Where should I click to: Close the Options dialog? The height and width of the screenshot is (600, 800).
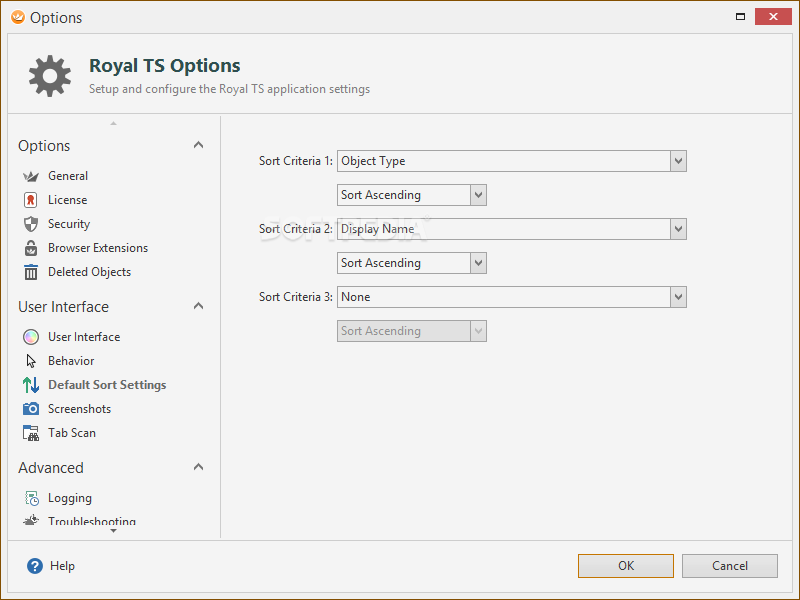coord(773,17)
